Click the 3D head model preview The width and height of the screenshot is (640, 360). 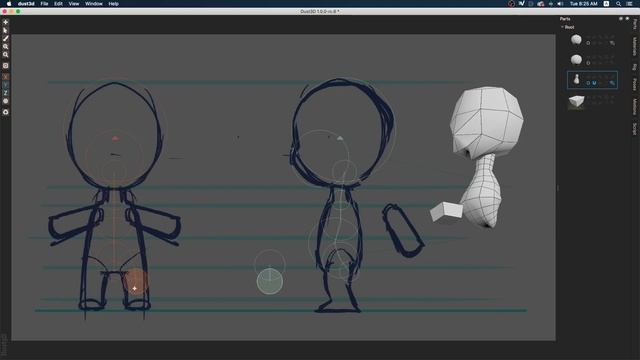tap(487, 122)
